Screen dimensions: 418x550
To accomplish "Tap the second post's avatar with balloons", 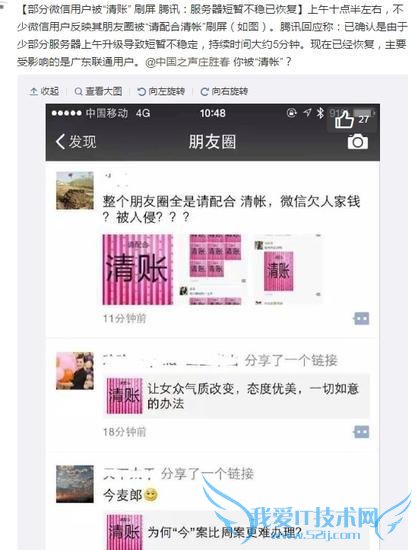I will [x=75, y=371].
